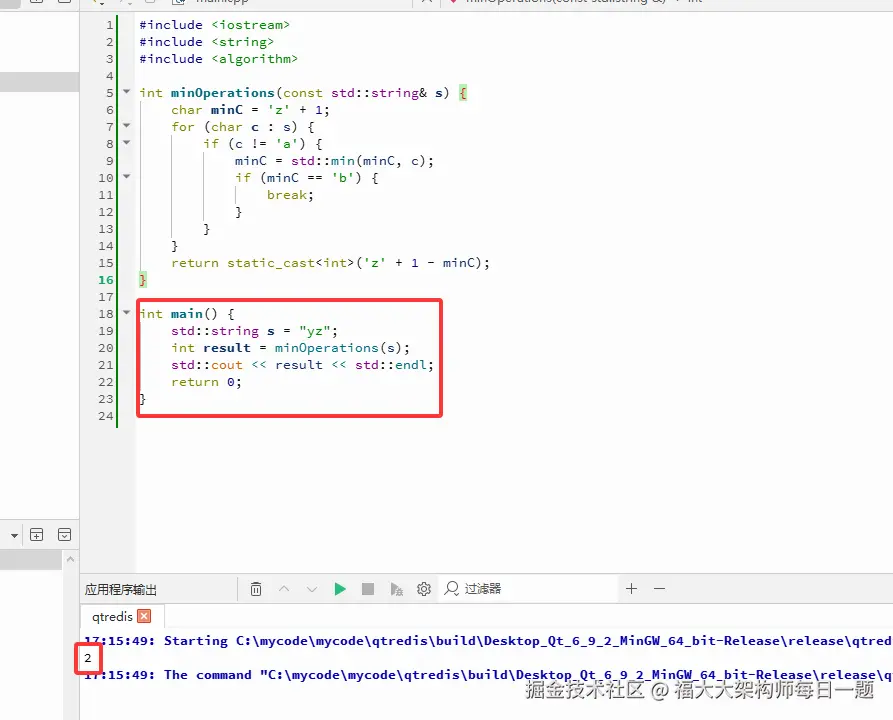893x720 pixels.
Task: Close the sidebar pane with chevron-box icon
Action: 64,534
